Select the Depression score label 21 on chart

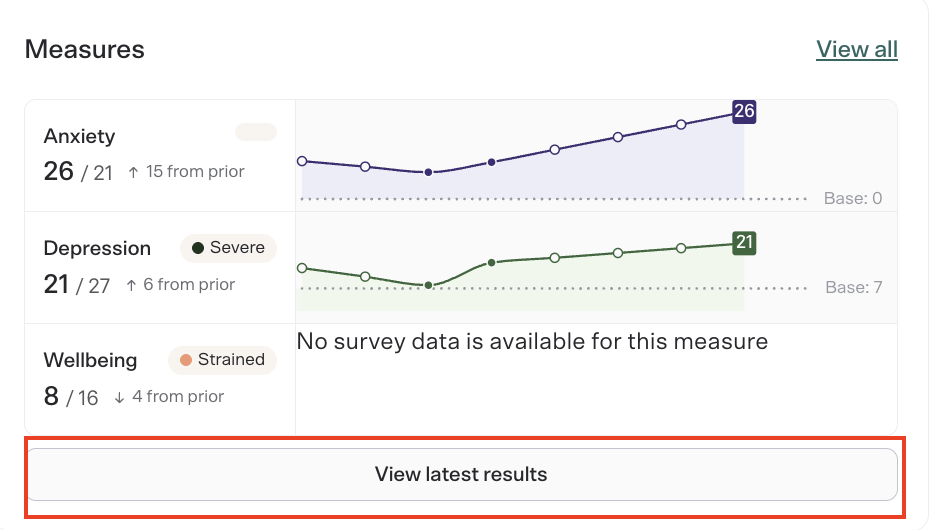(744, 242)
